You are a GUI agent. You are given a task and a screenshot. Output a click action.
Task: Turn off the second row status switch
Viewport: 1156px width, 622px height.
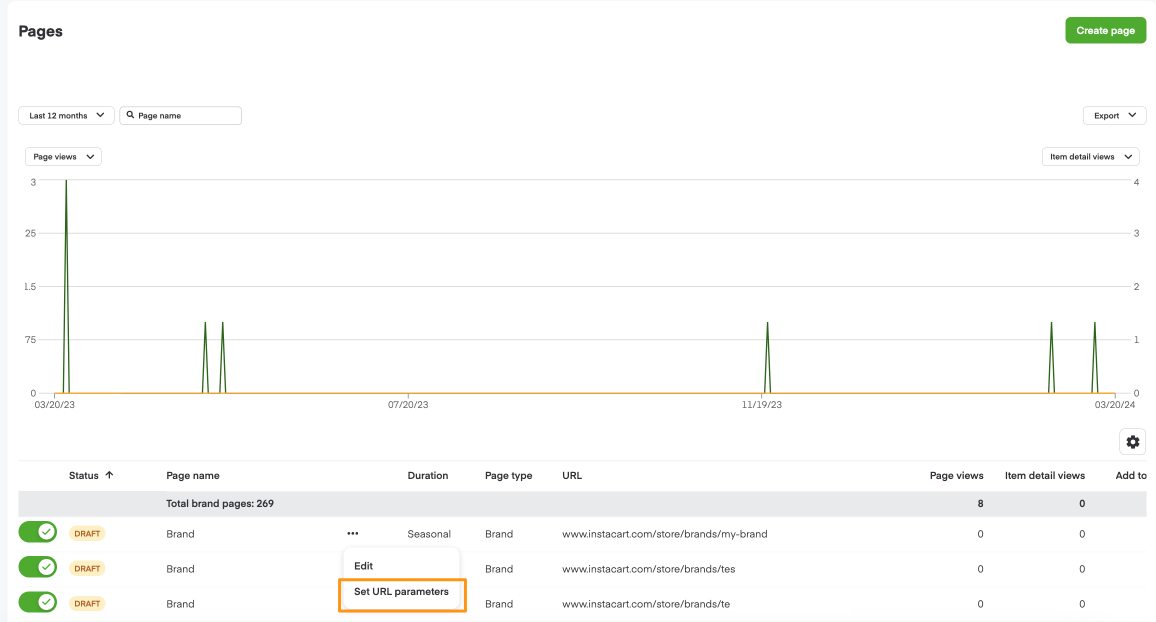click(x=37, y=567)
